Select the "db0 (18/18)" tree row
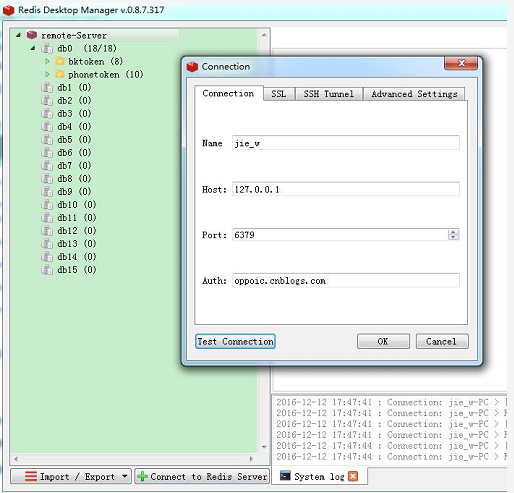This screenshot has height=493, width=514. point(87,49)
